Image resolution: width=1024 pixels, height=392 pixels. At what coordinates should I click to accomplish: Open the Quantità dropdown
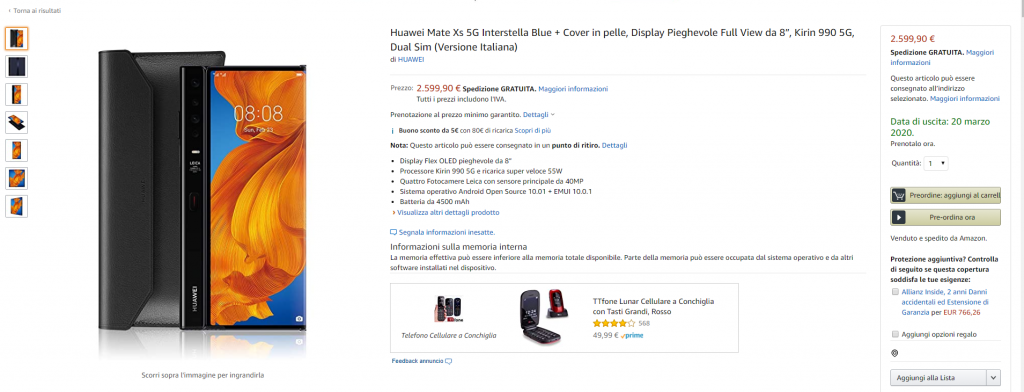coord(936,163)
